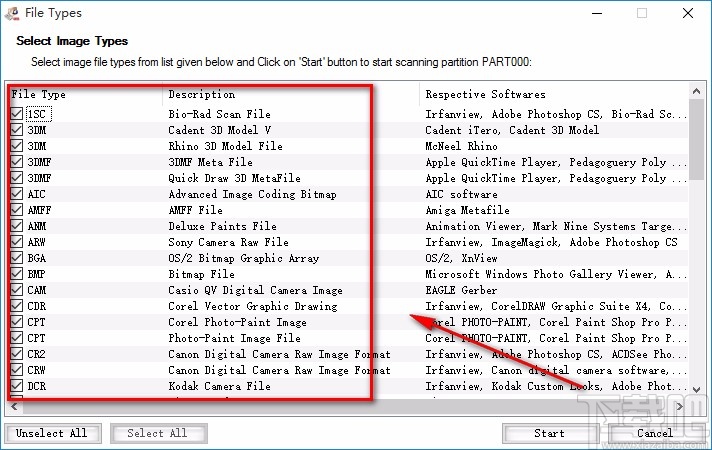Uncheck the BMP file type checkbox
712x450 pixels.
tap(17, 273)
